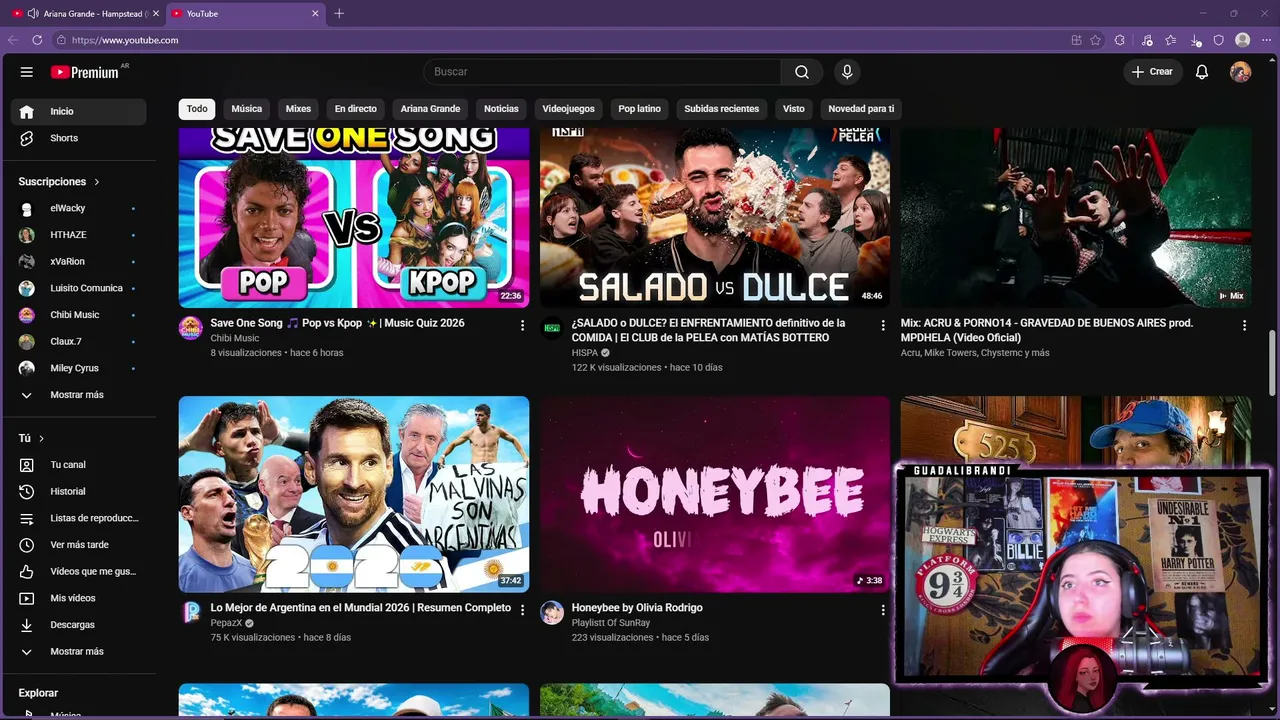1280x720 pixels.
Task: Go to Inicio in the sidebar
Action: (x=78, y=112)
